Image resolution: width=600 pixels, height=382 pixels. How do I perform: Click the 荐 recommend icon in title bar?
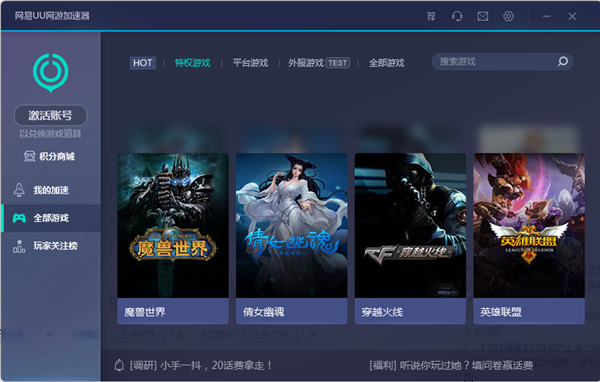[x=431, y=16]
